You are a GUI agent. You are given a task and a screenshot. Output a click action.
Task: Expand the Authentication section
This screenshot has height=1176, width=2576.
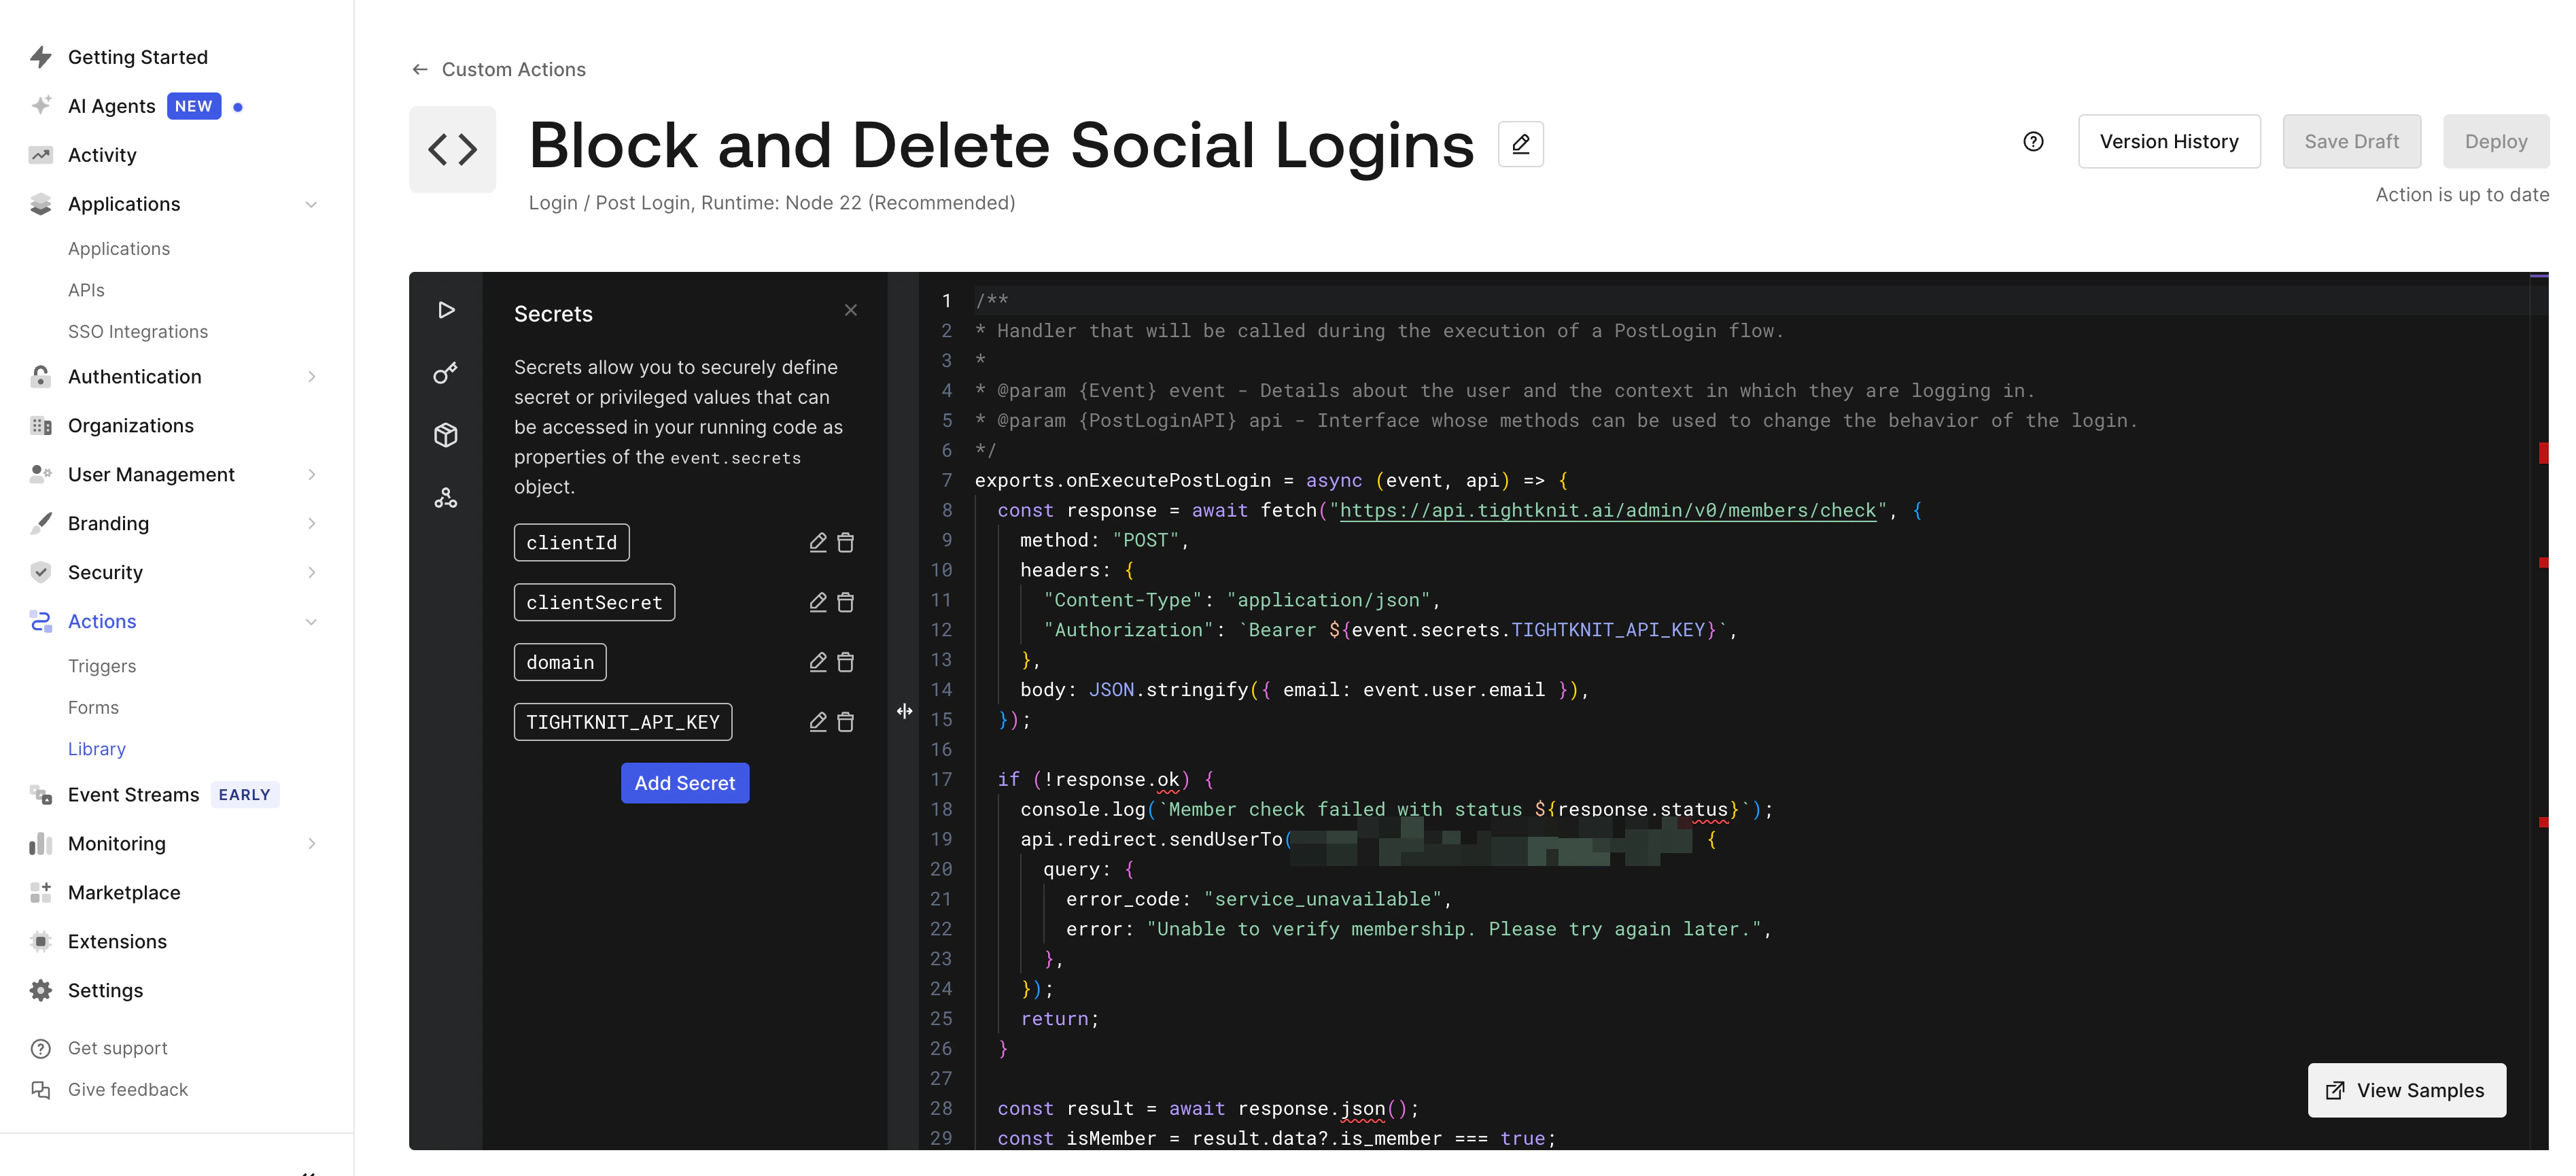[x=311, y=376]
